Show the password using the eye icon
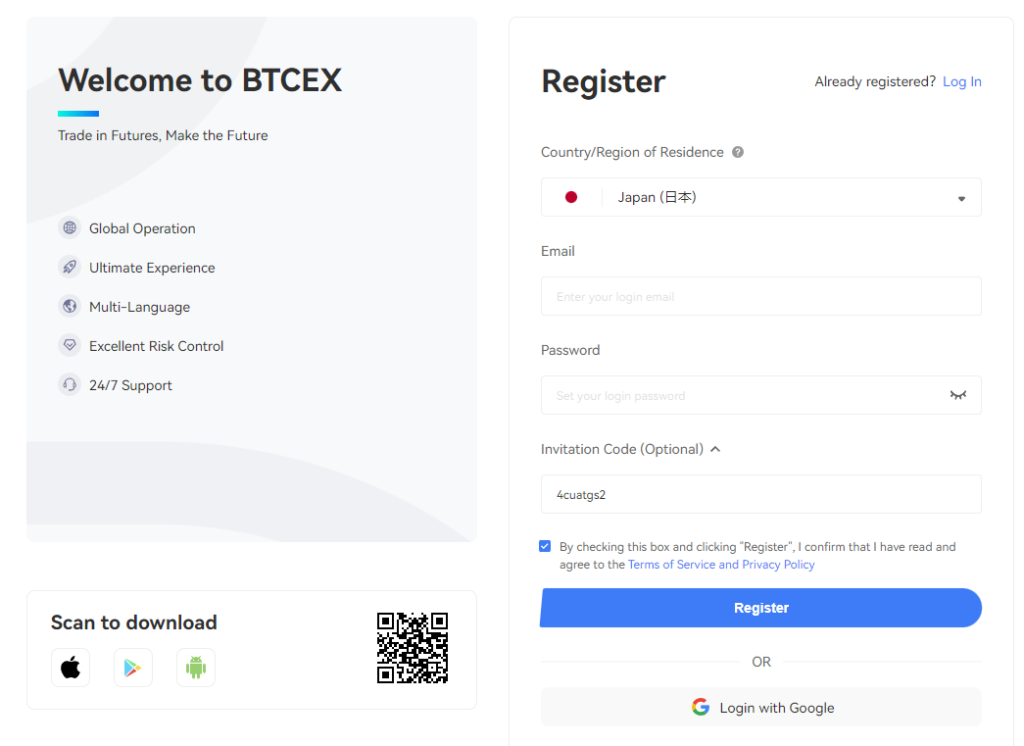The image size is (1024, 746). [958, 395]
